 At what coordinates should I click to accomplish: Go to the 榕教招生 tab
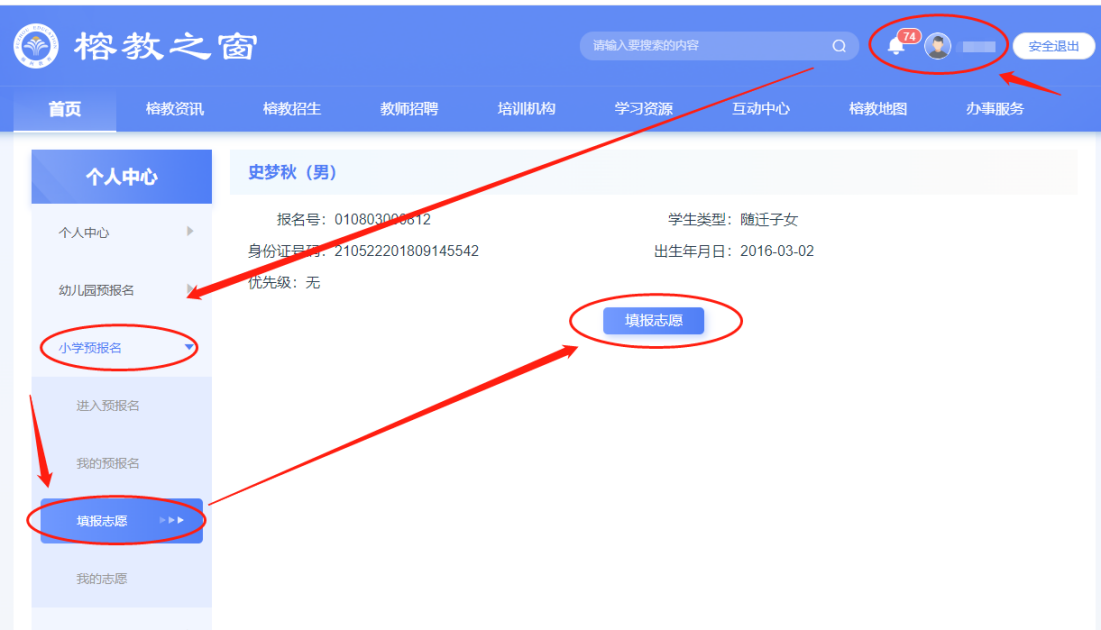(292, 109)
